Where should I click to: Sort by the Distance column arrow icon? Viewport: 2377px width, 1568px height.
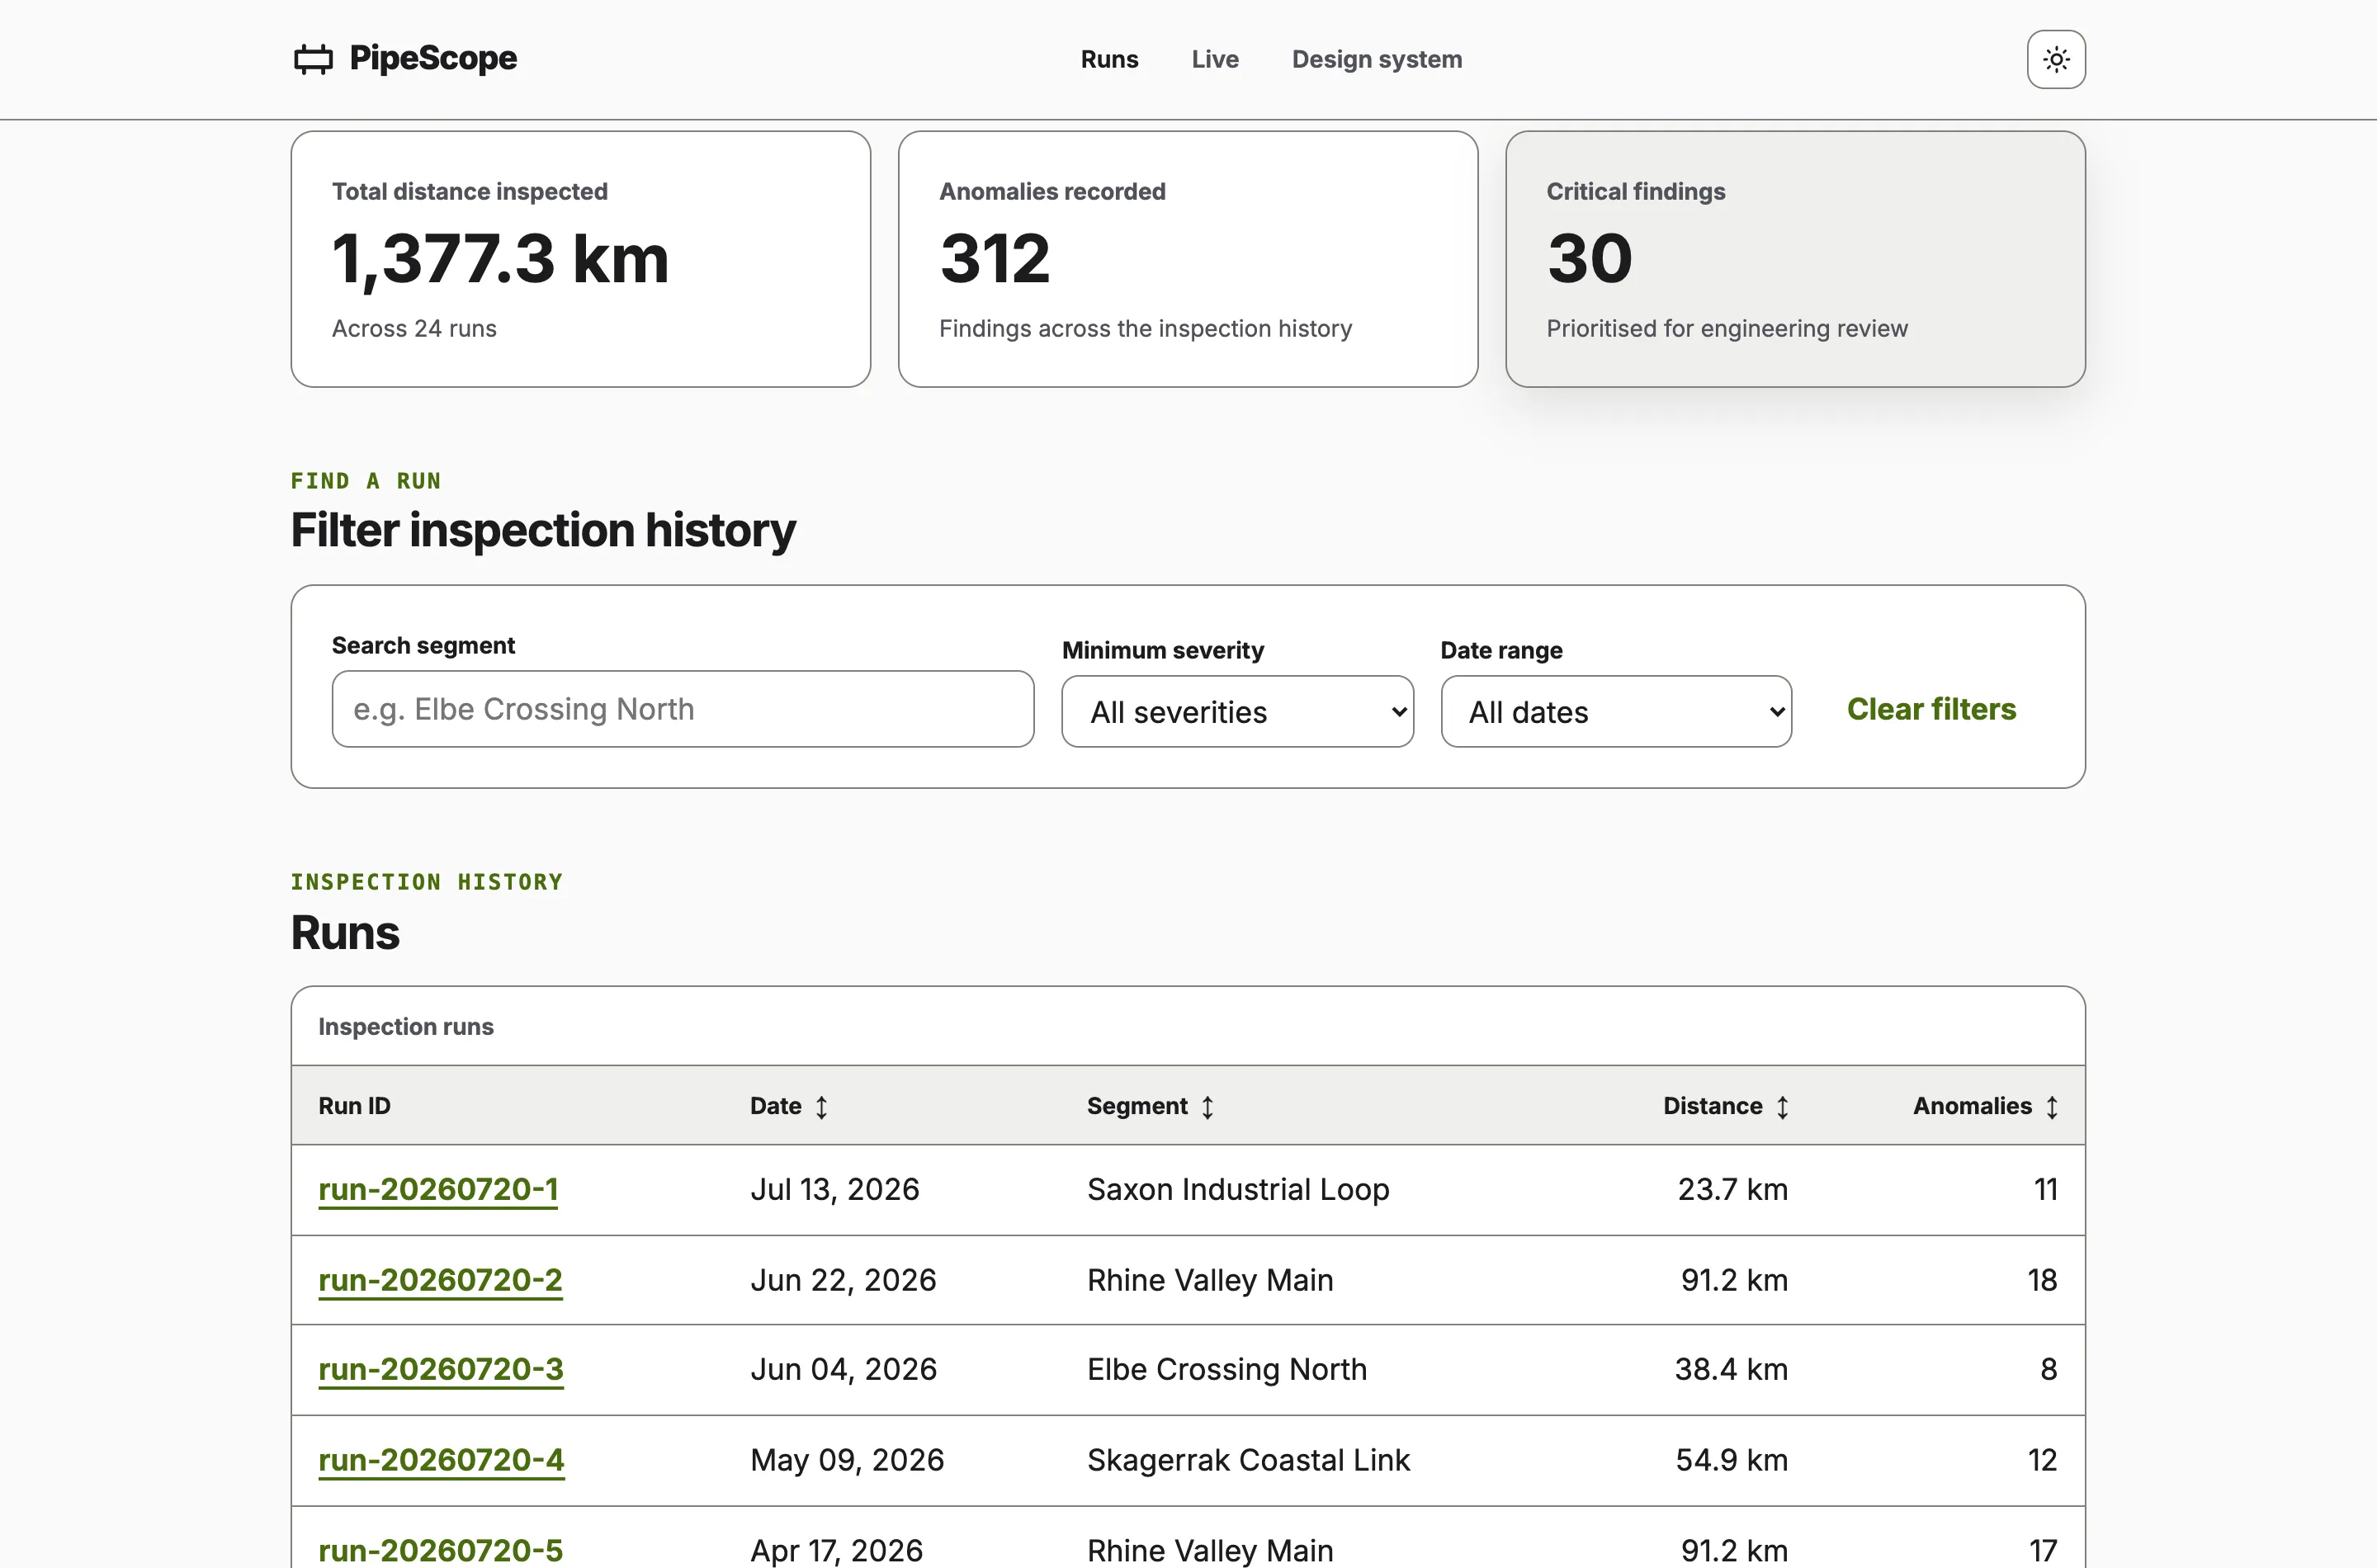[x=1782, y=1107]
